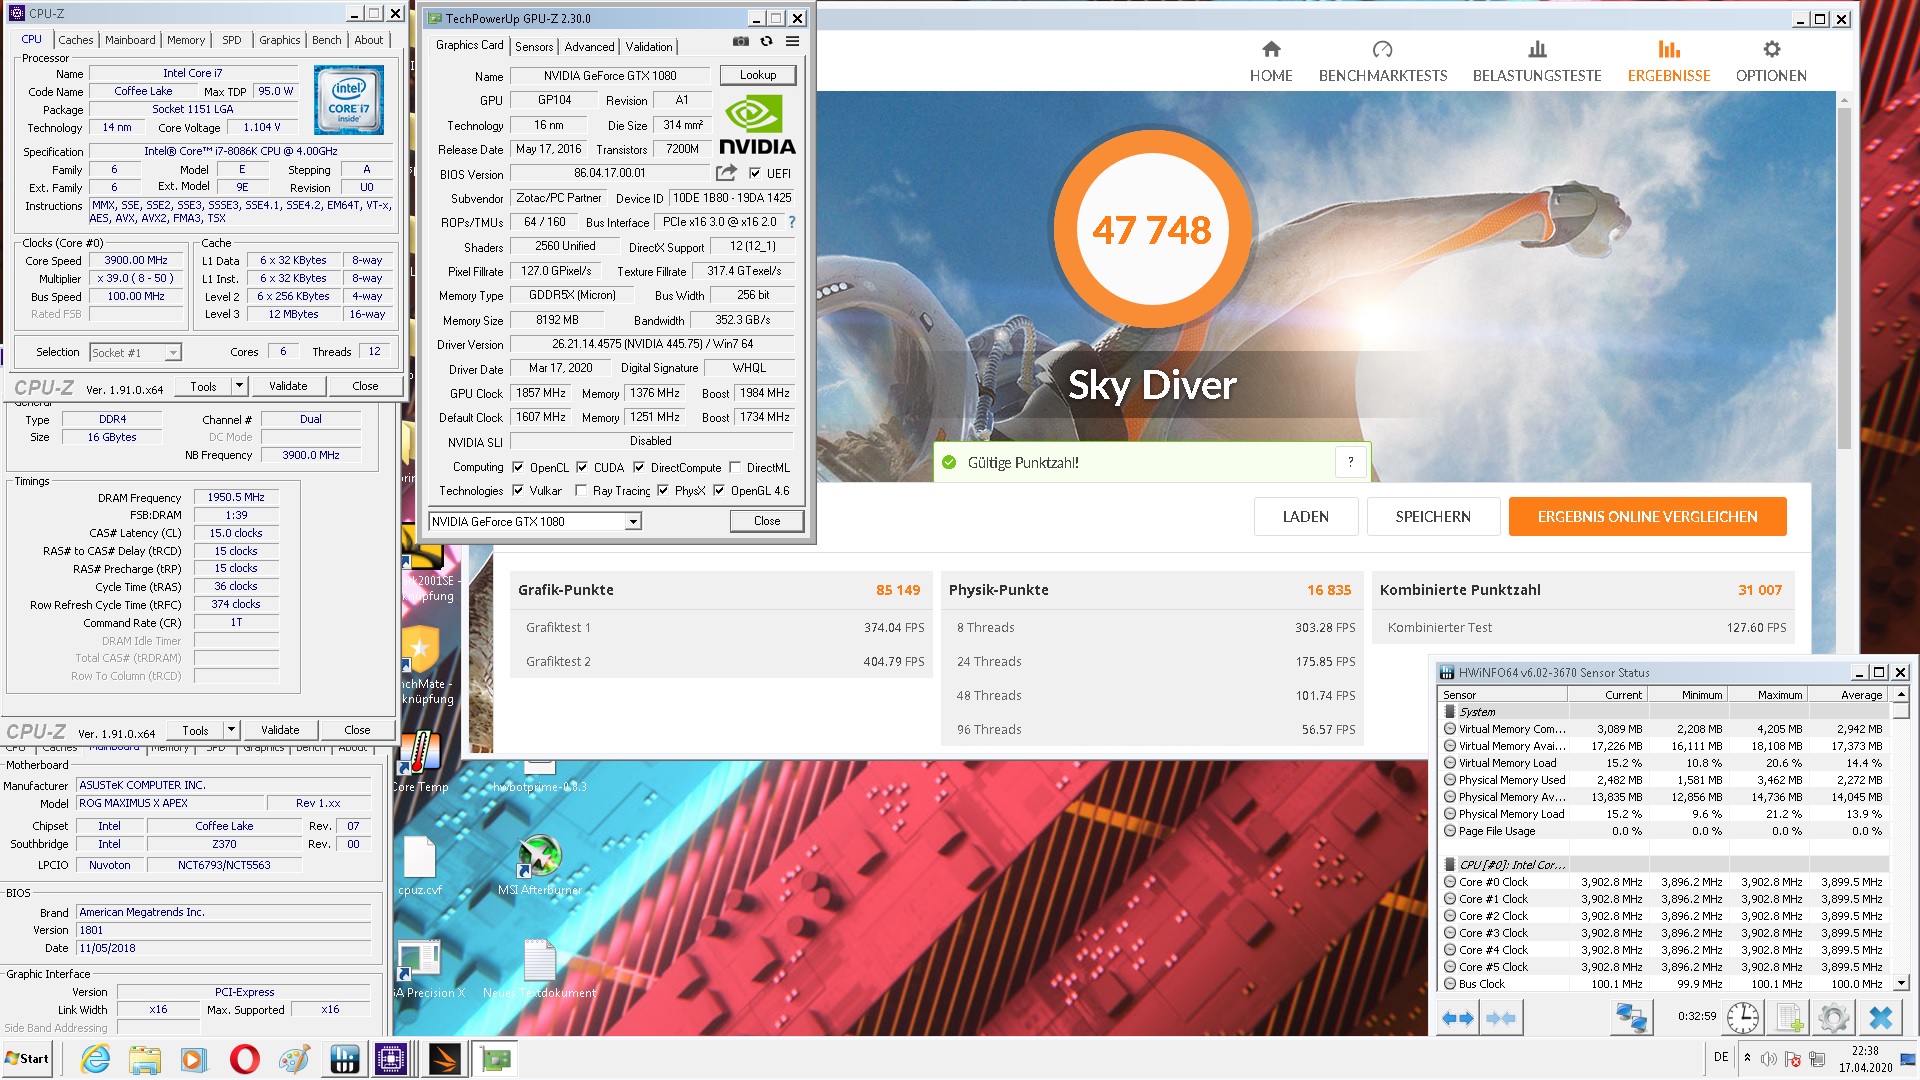Toggle the OpenGL 4.6 checkbox

(719, 490)
